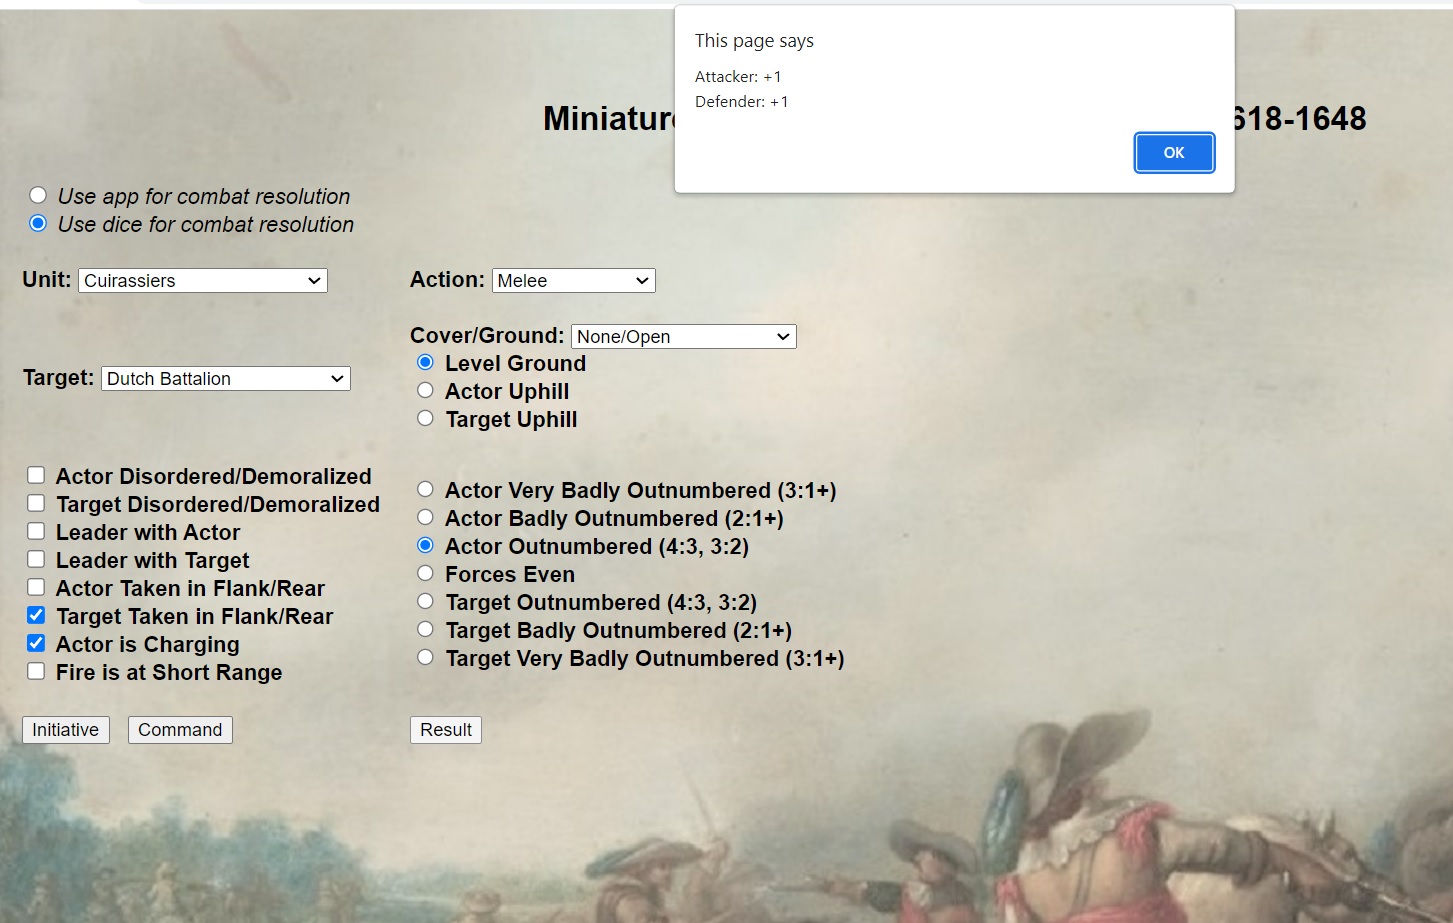Screen dimensions: 1453x923
Task: Click the Result button
Action: [x=446, y=730]
